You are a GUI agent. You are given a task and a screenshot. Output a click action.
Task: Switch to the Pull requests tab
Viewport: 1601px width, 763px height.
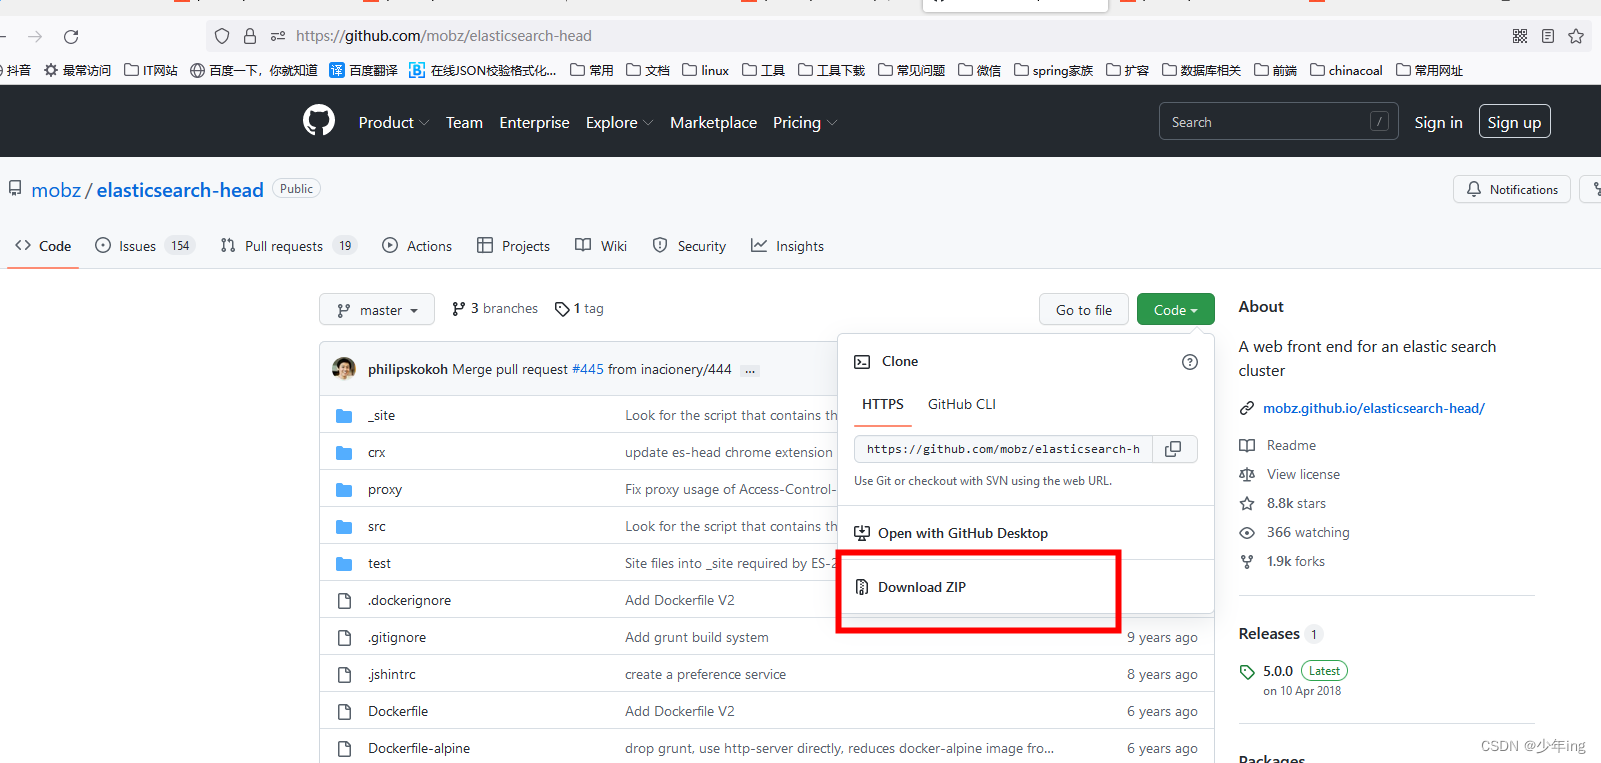(288, 246)
